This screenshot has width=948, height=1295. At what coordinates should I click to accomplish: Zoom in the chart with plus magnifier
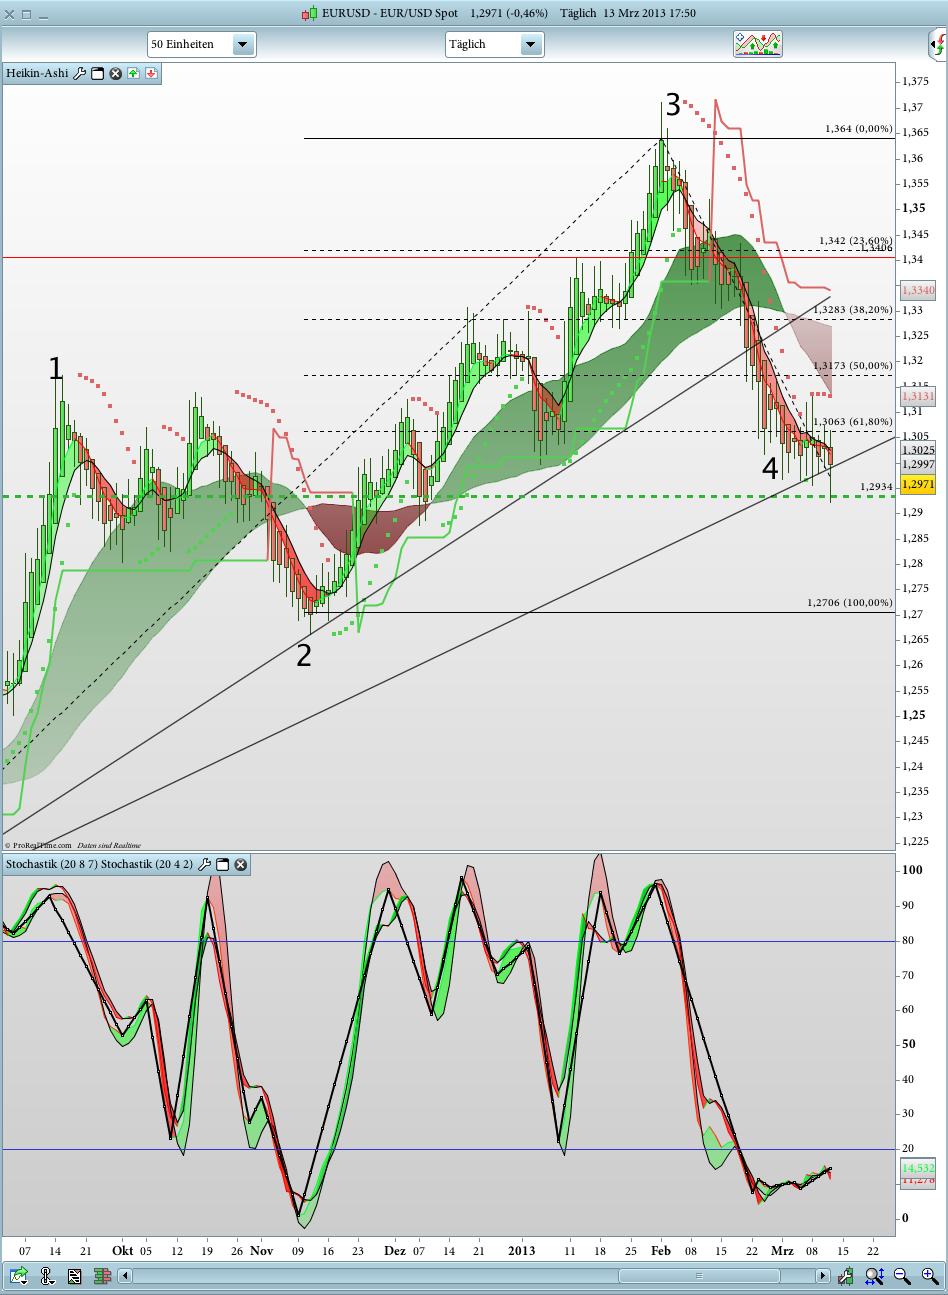point(930,1276)
